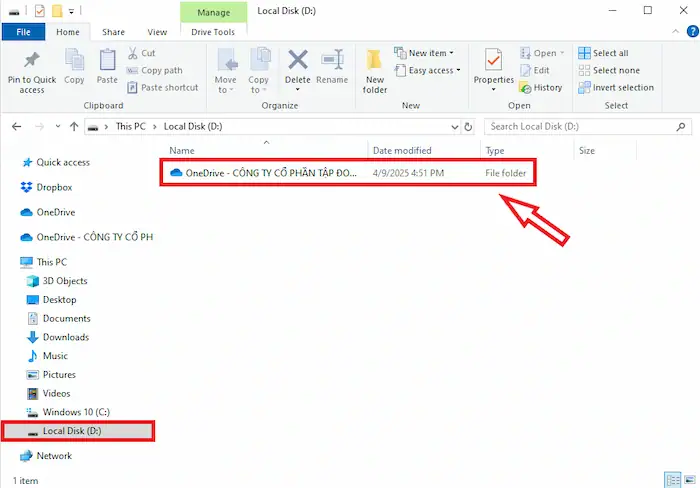Sort by the Date modified column header
This screenshot has height=488, width=700.
click(402, 151)
